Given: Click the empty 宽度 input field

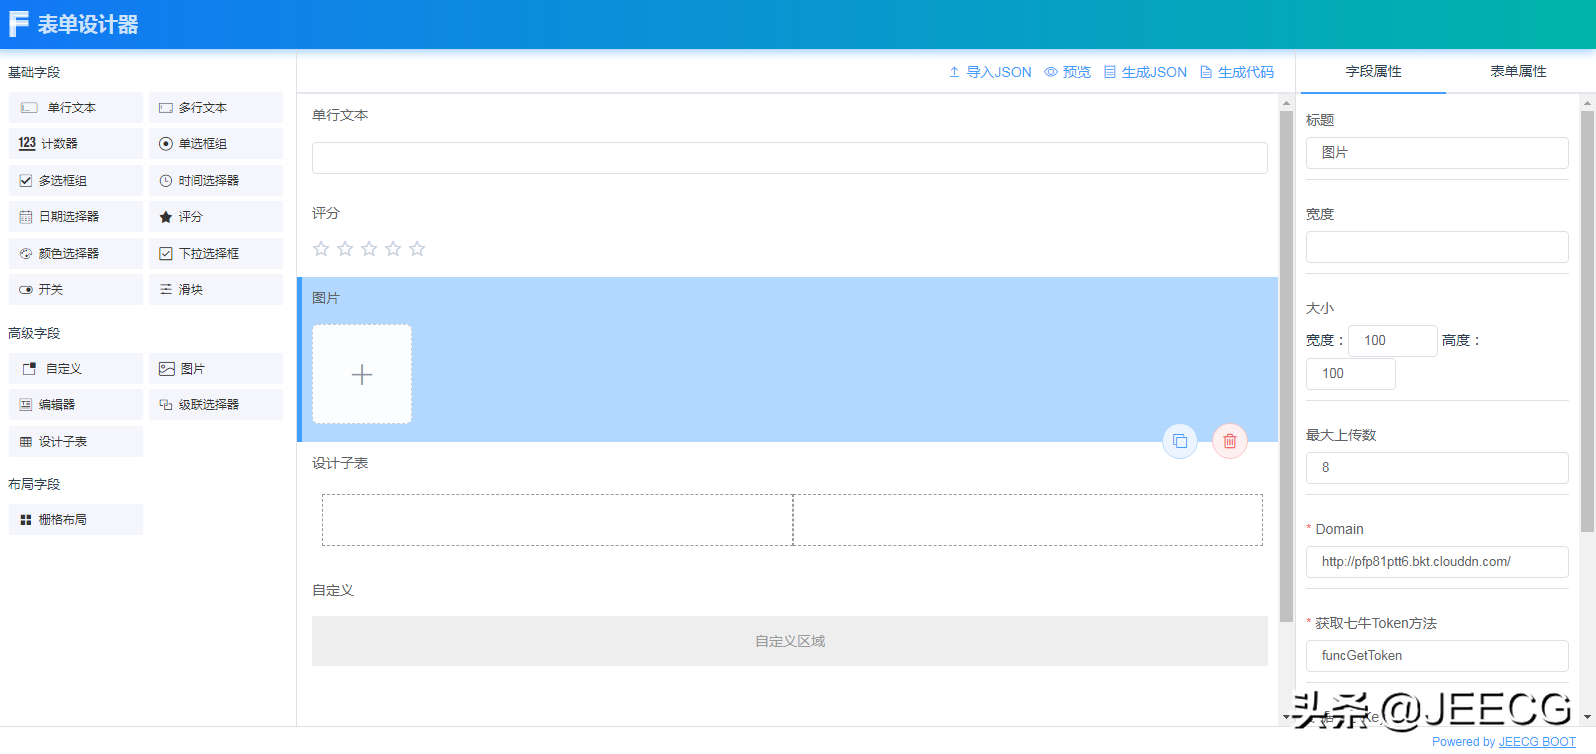Looking at the screenshot, I should (x=1437, y=247).
